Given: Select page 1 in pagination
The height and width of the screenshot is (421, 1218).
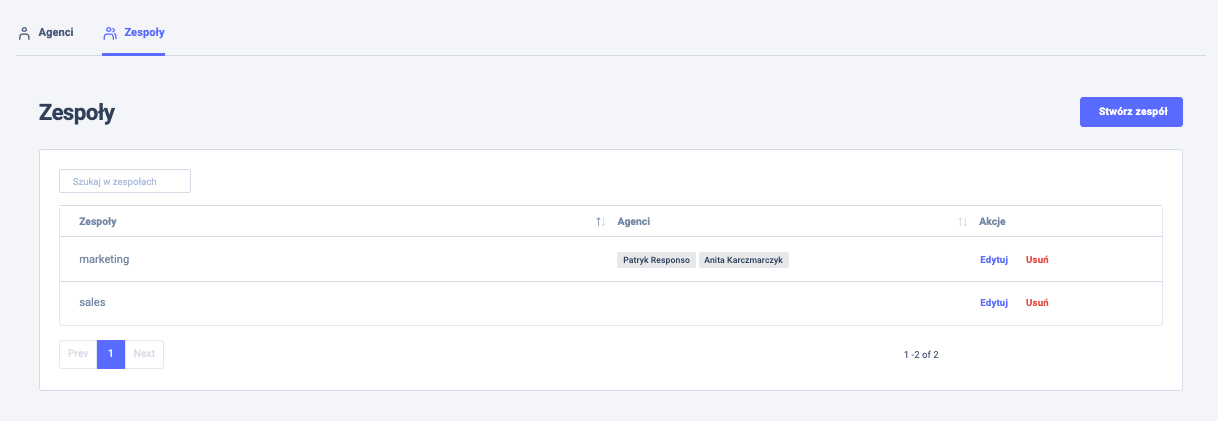Looking at the screenshot, I should click(x=111, y=354).
